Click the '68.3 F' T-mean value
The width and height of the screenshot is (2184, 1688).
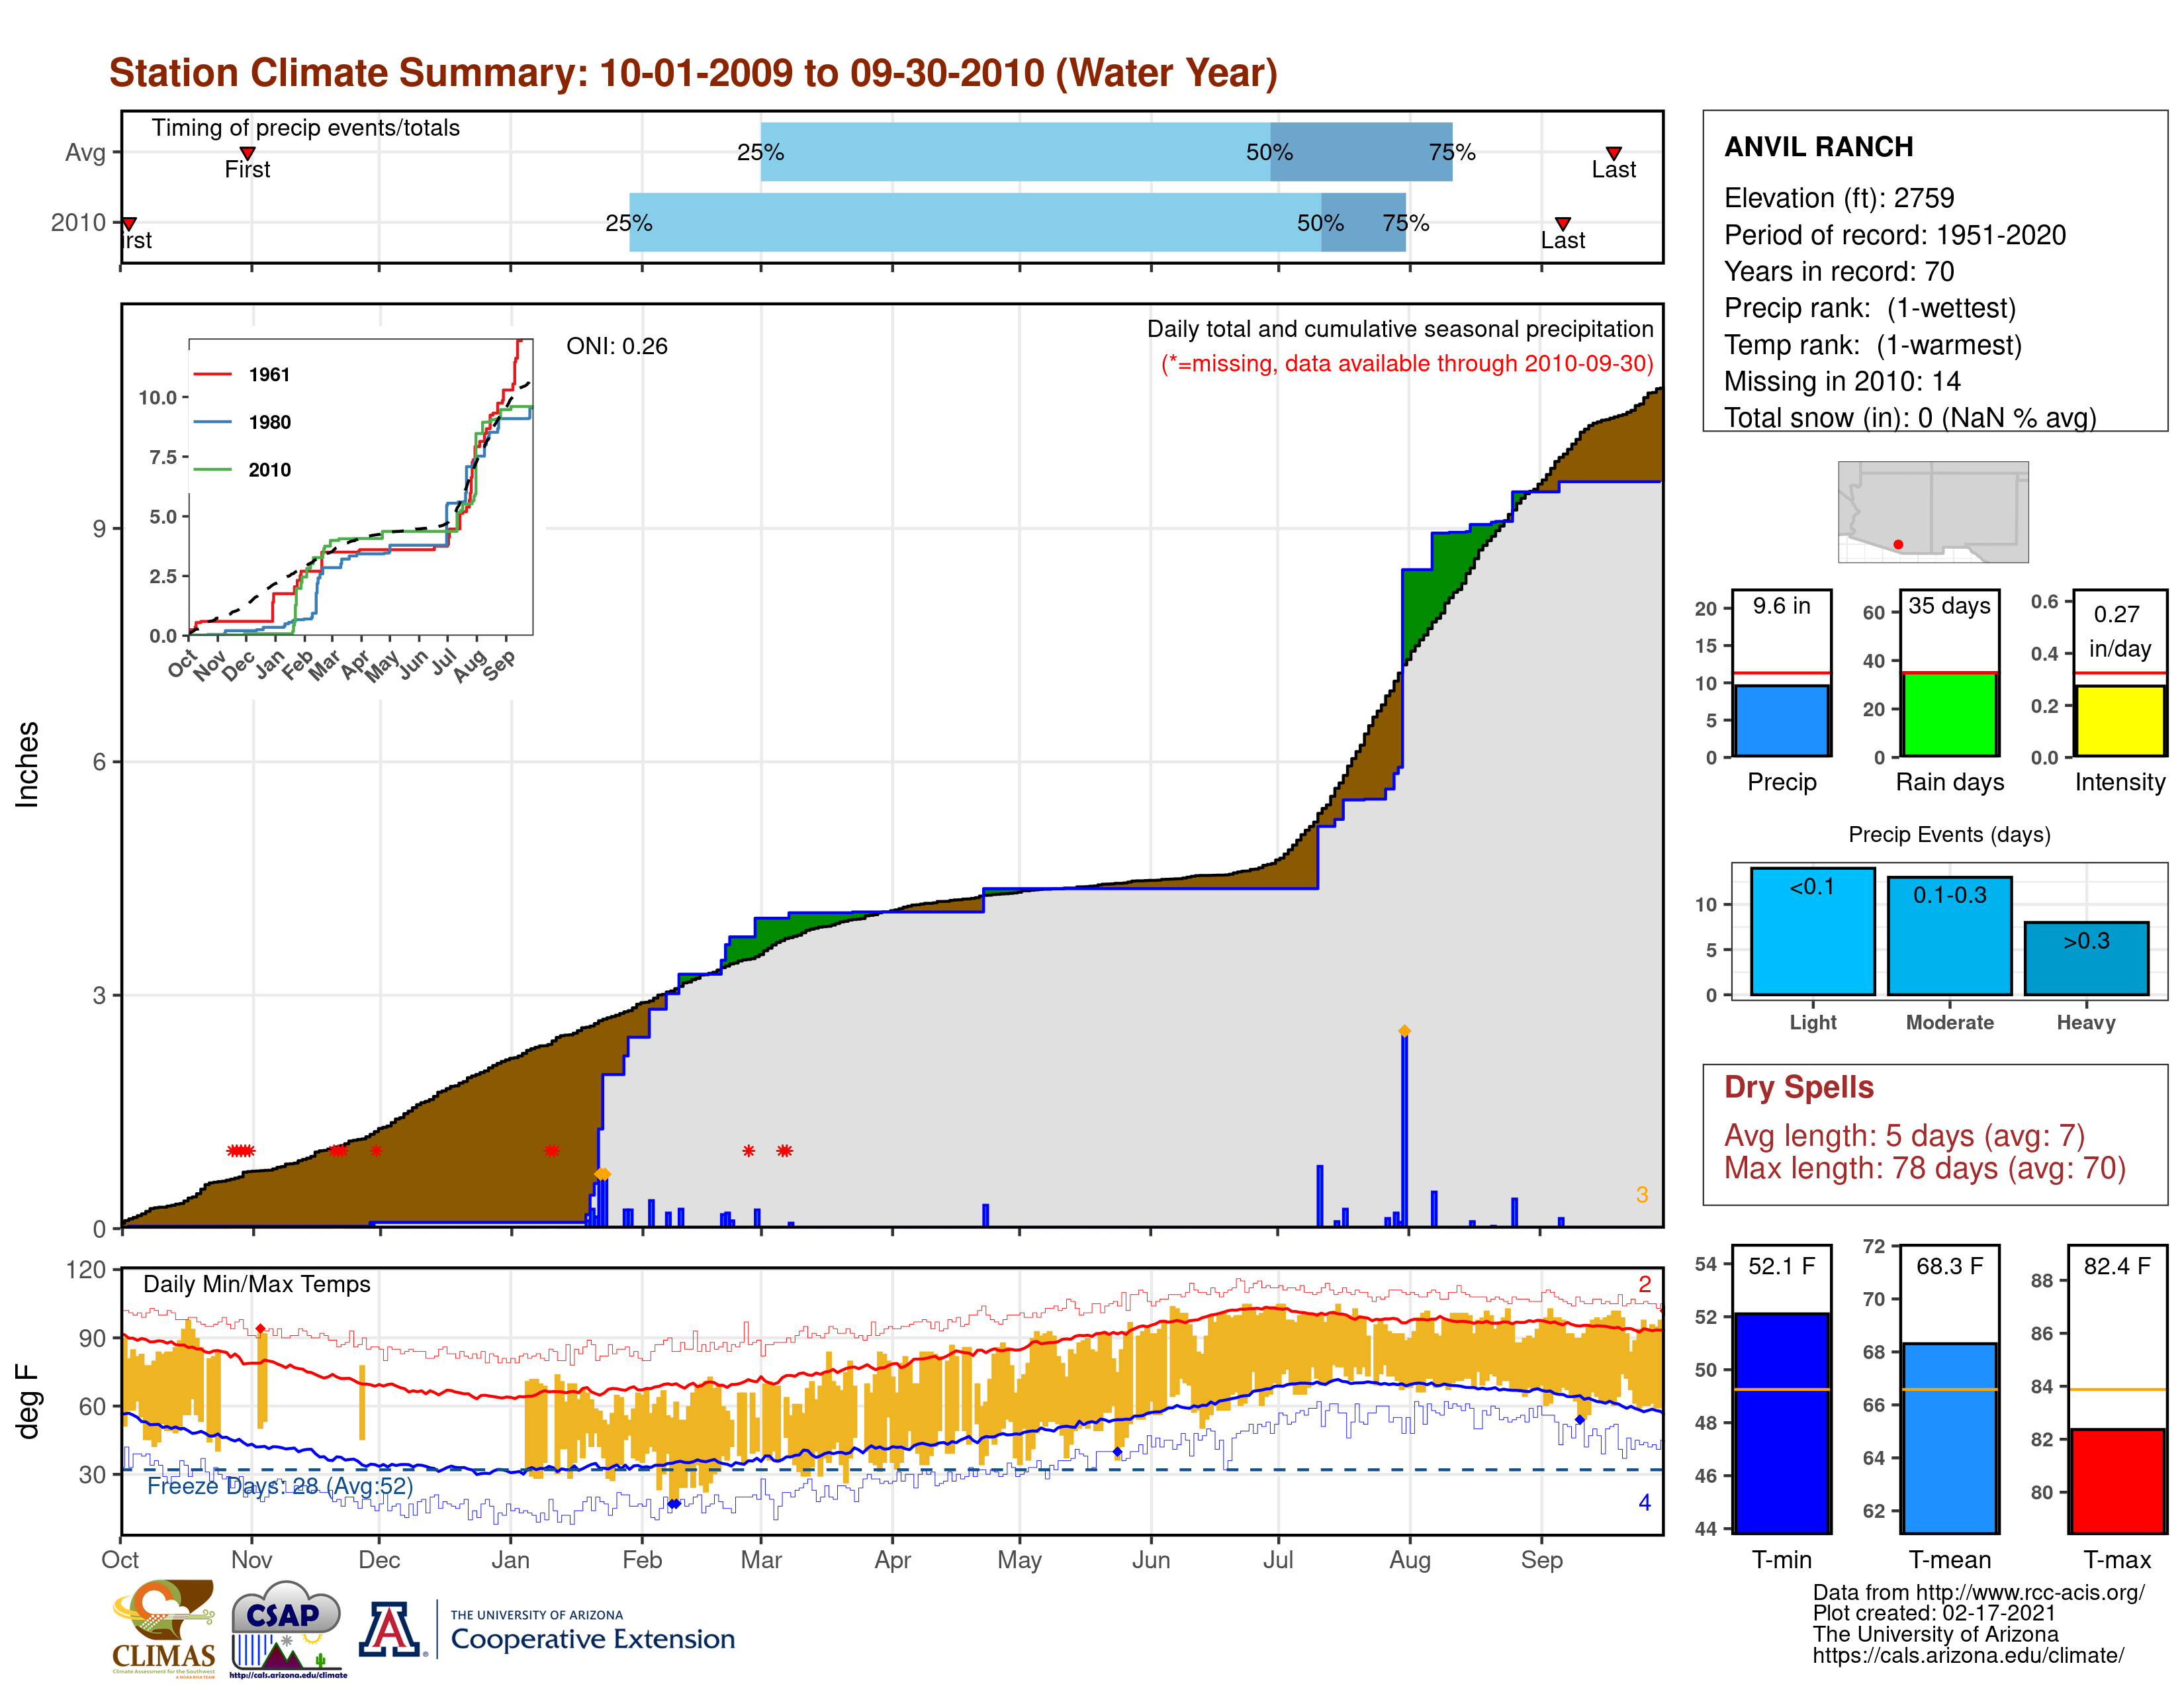coord(1949,1266)
